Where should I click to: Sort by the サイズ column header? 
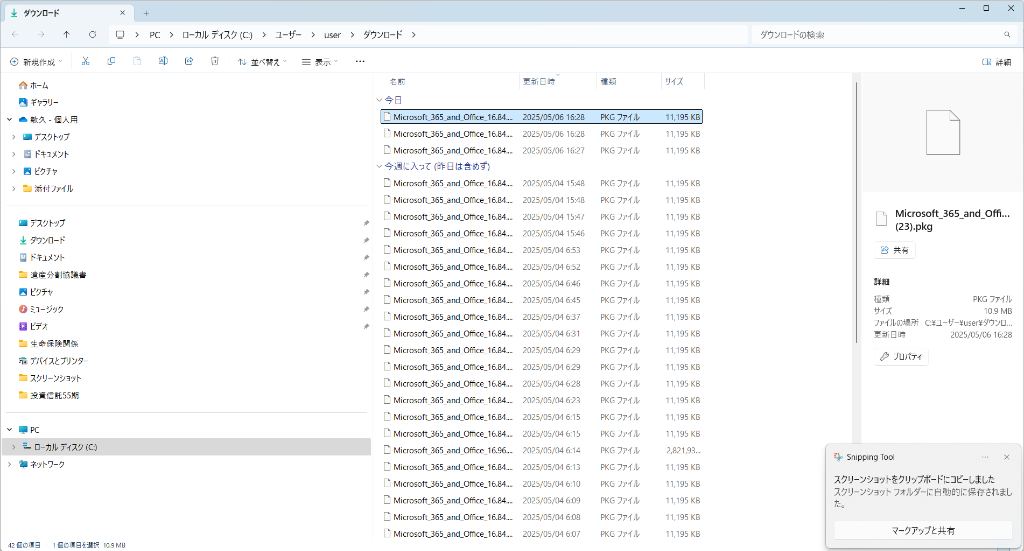(x=674, y=82)
